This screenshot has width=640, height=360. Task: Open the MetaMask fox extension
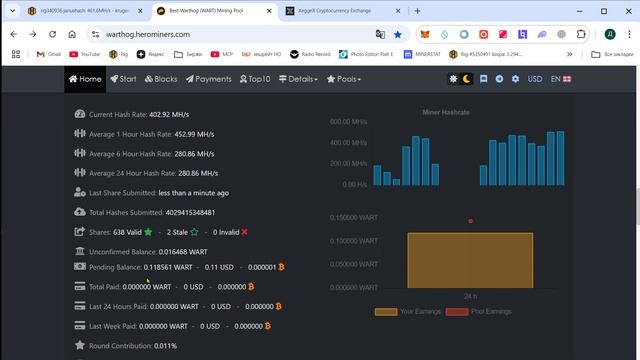pos(425,34)
